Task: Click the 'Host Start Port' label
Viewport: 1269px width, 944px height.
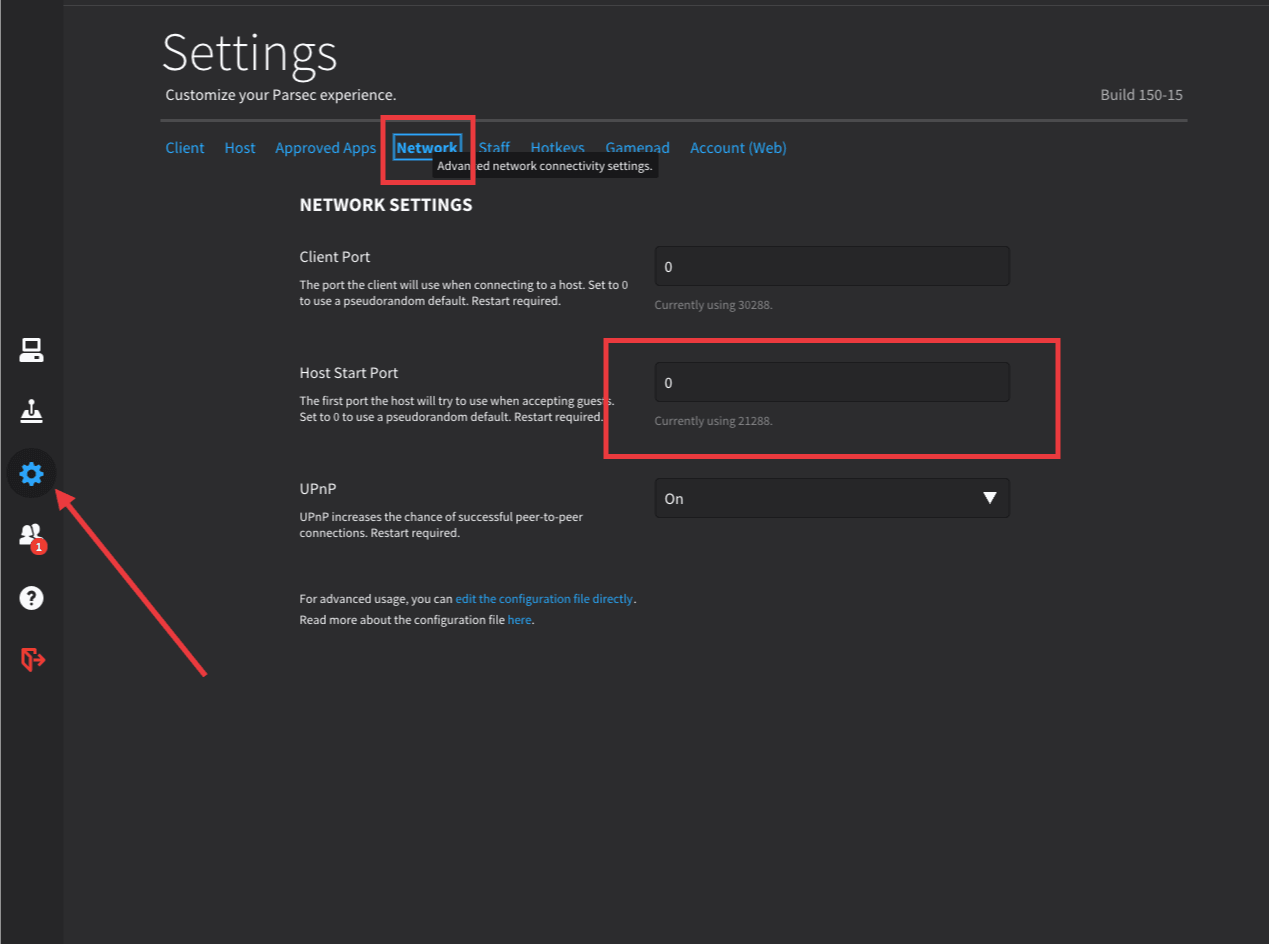Action: (349, 373)
